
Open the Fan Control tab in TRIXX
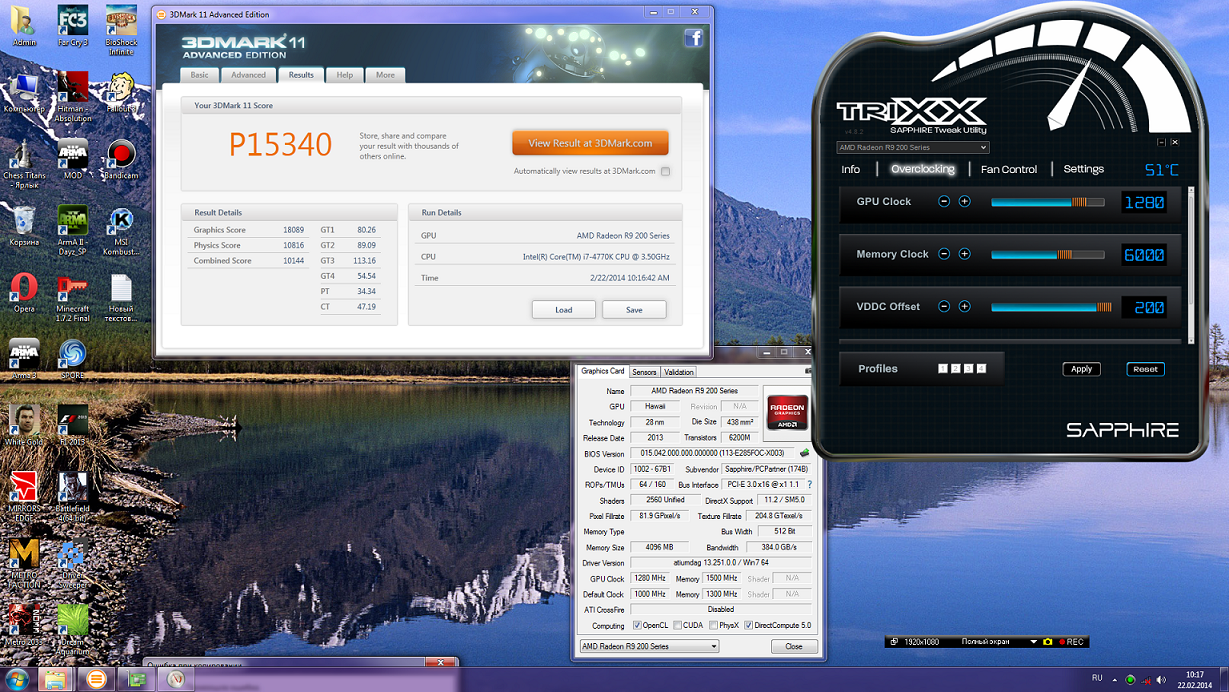(1009, 169)
